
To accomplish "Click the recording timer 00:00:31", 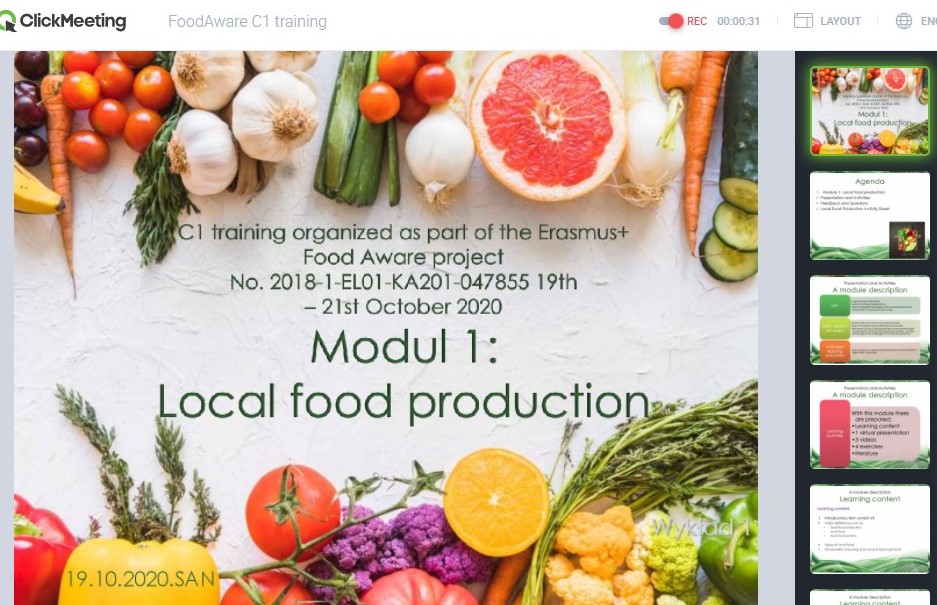I will (x=739, y=22).
